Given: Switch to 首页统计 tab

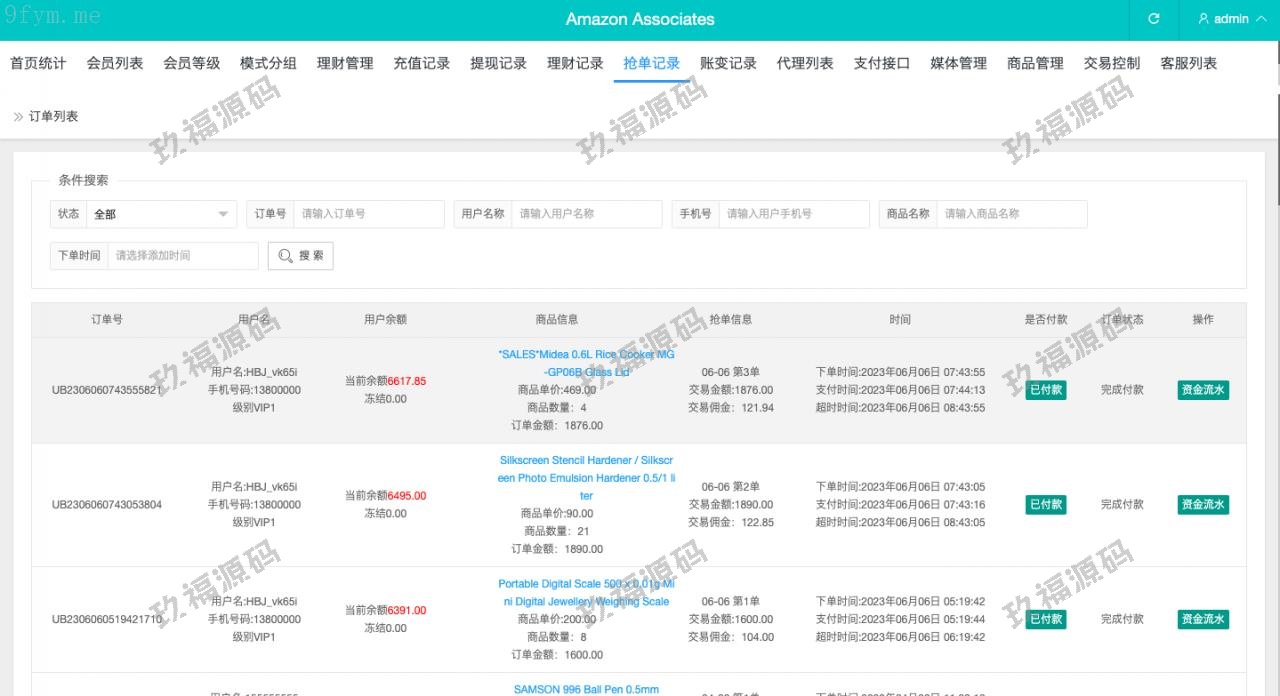Looking at the screenshot, I should coord(38,63).
